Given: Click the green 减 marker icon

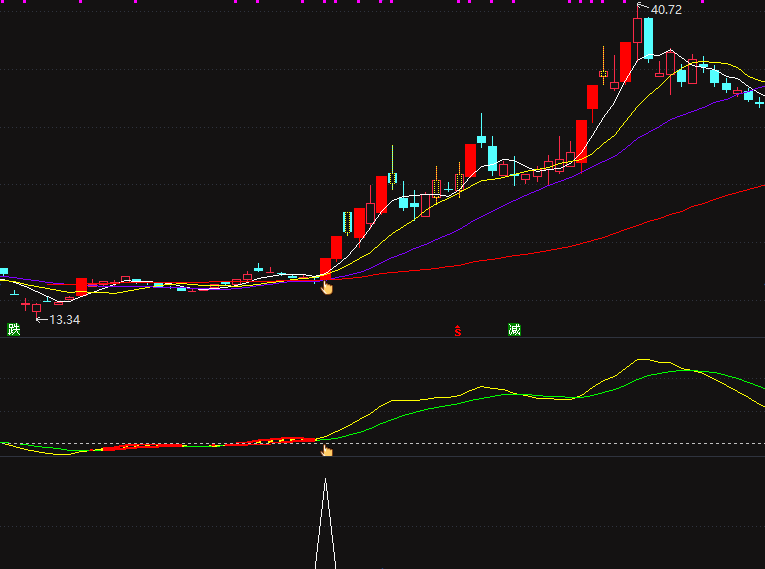Looking at the screenshot, I should (514, 330).
